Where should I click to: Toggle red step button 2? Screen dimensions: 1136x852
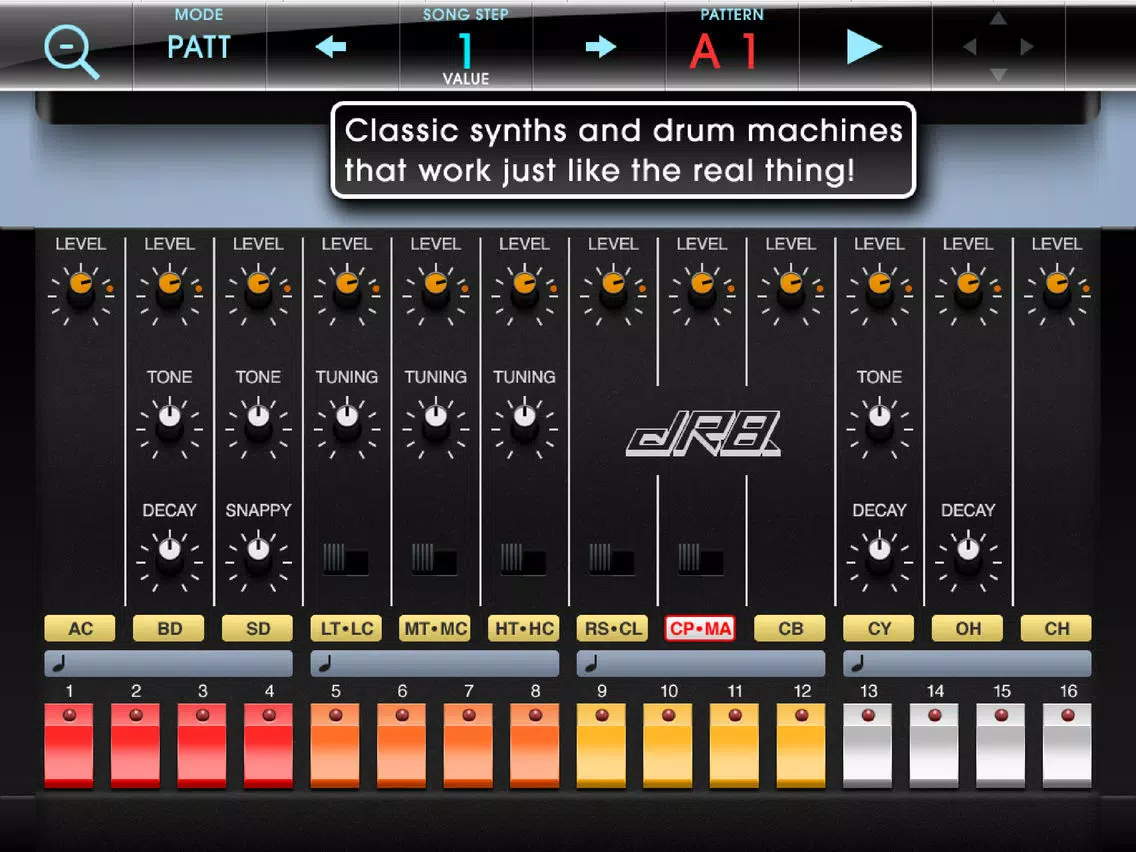click(135, 746)
